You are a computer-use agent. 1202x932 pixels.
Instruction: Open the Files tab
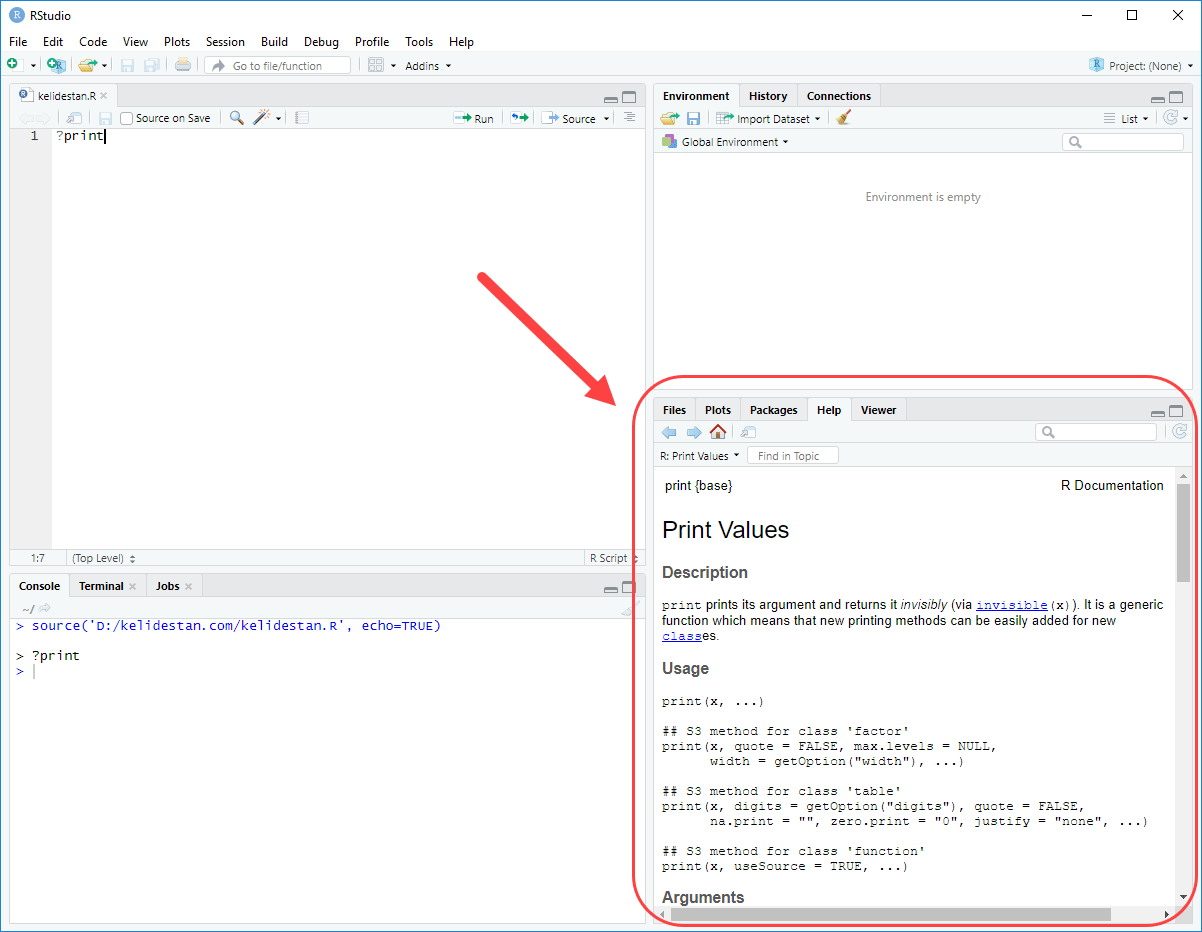[675, 410]
